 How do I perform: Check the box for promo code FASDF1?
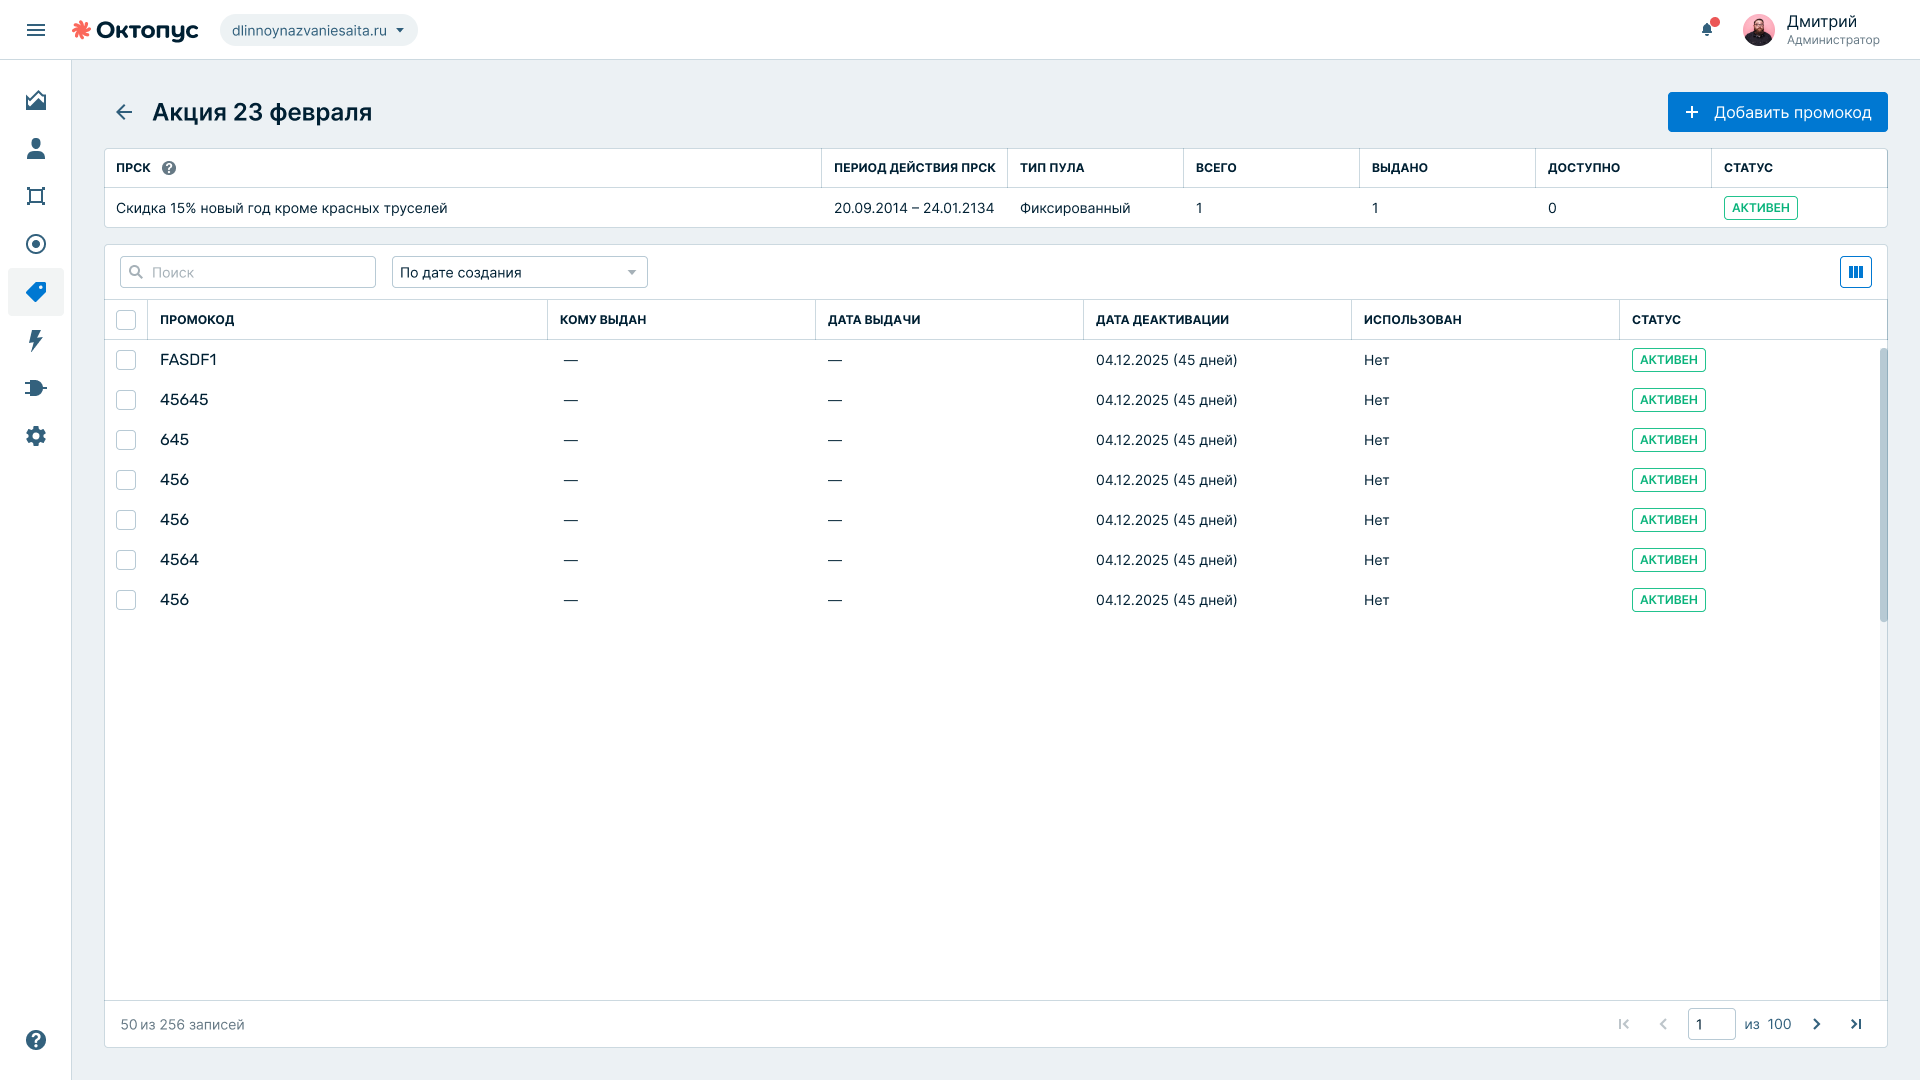coord(126,360)
